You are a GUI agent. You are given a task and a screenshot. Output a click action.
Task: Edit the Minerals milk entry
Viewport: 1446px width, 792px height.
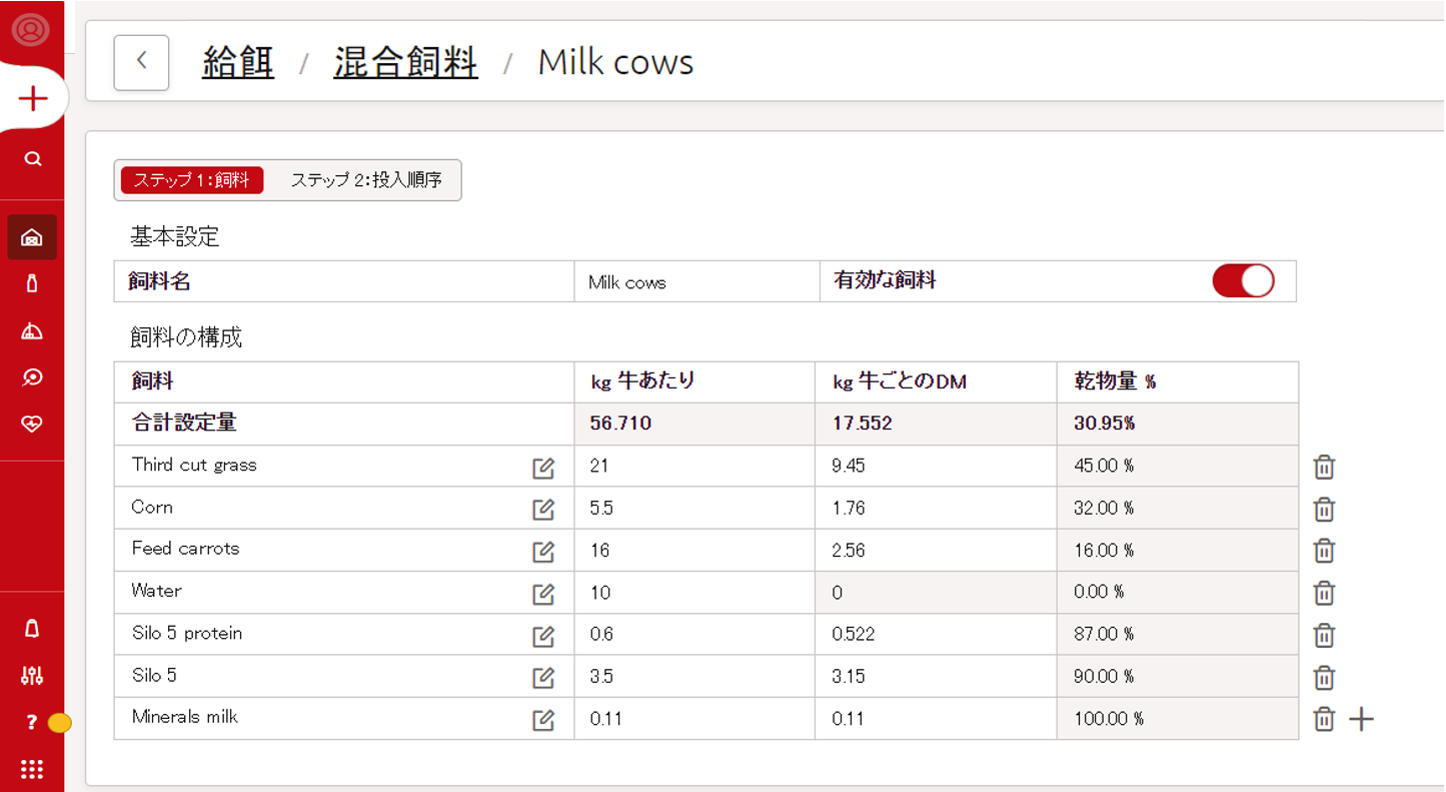pos(543,719)
